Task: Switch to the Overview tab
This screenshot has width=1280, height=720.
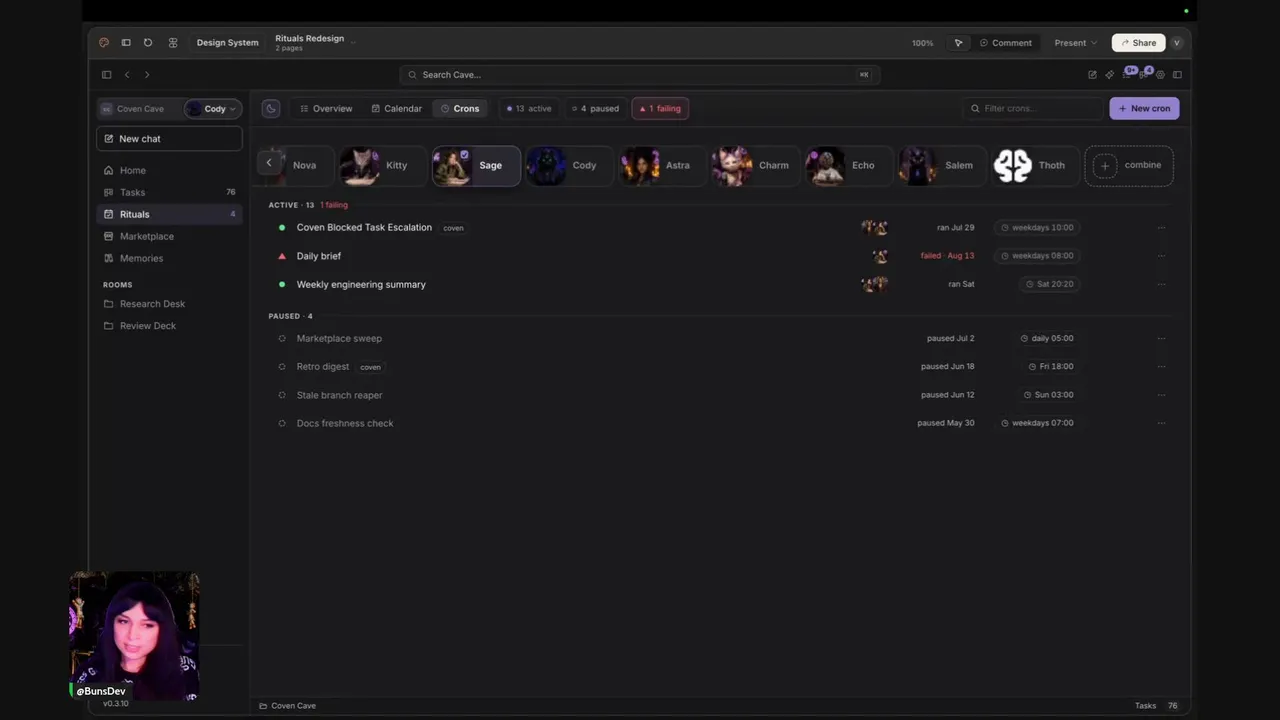Action: tap(326, 108)
